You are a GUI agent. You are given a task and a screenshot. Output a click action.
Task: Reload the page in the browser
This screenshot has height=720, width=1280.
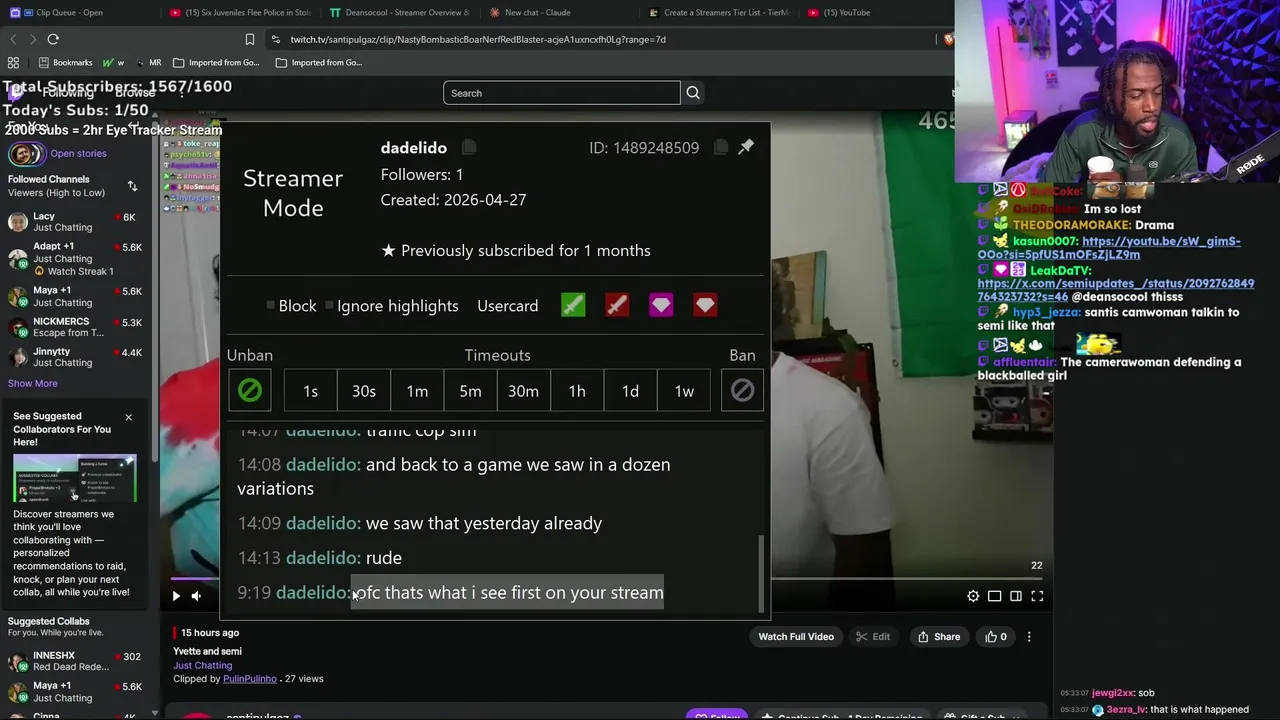[x=53, y=39]
